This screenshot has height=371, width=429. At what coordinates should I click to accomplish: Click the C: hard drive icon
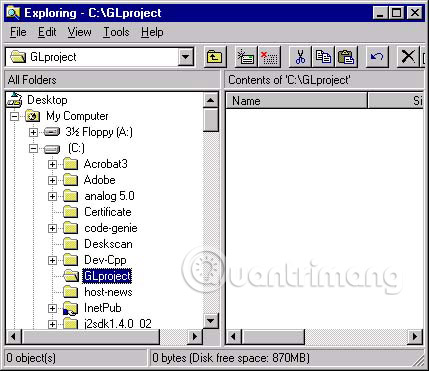click(x=52, y=149)
